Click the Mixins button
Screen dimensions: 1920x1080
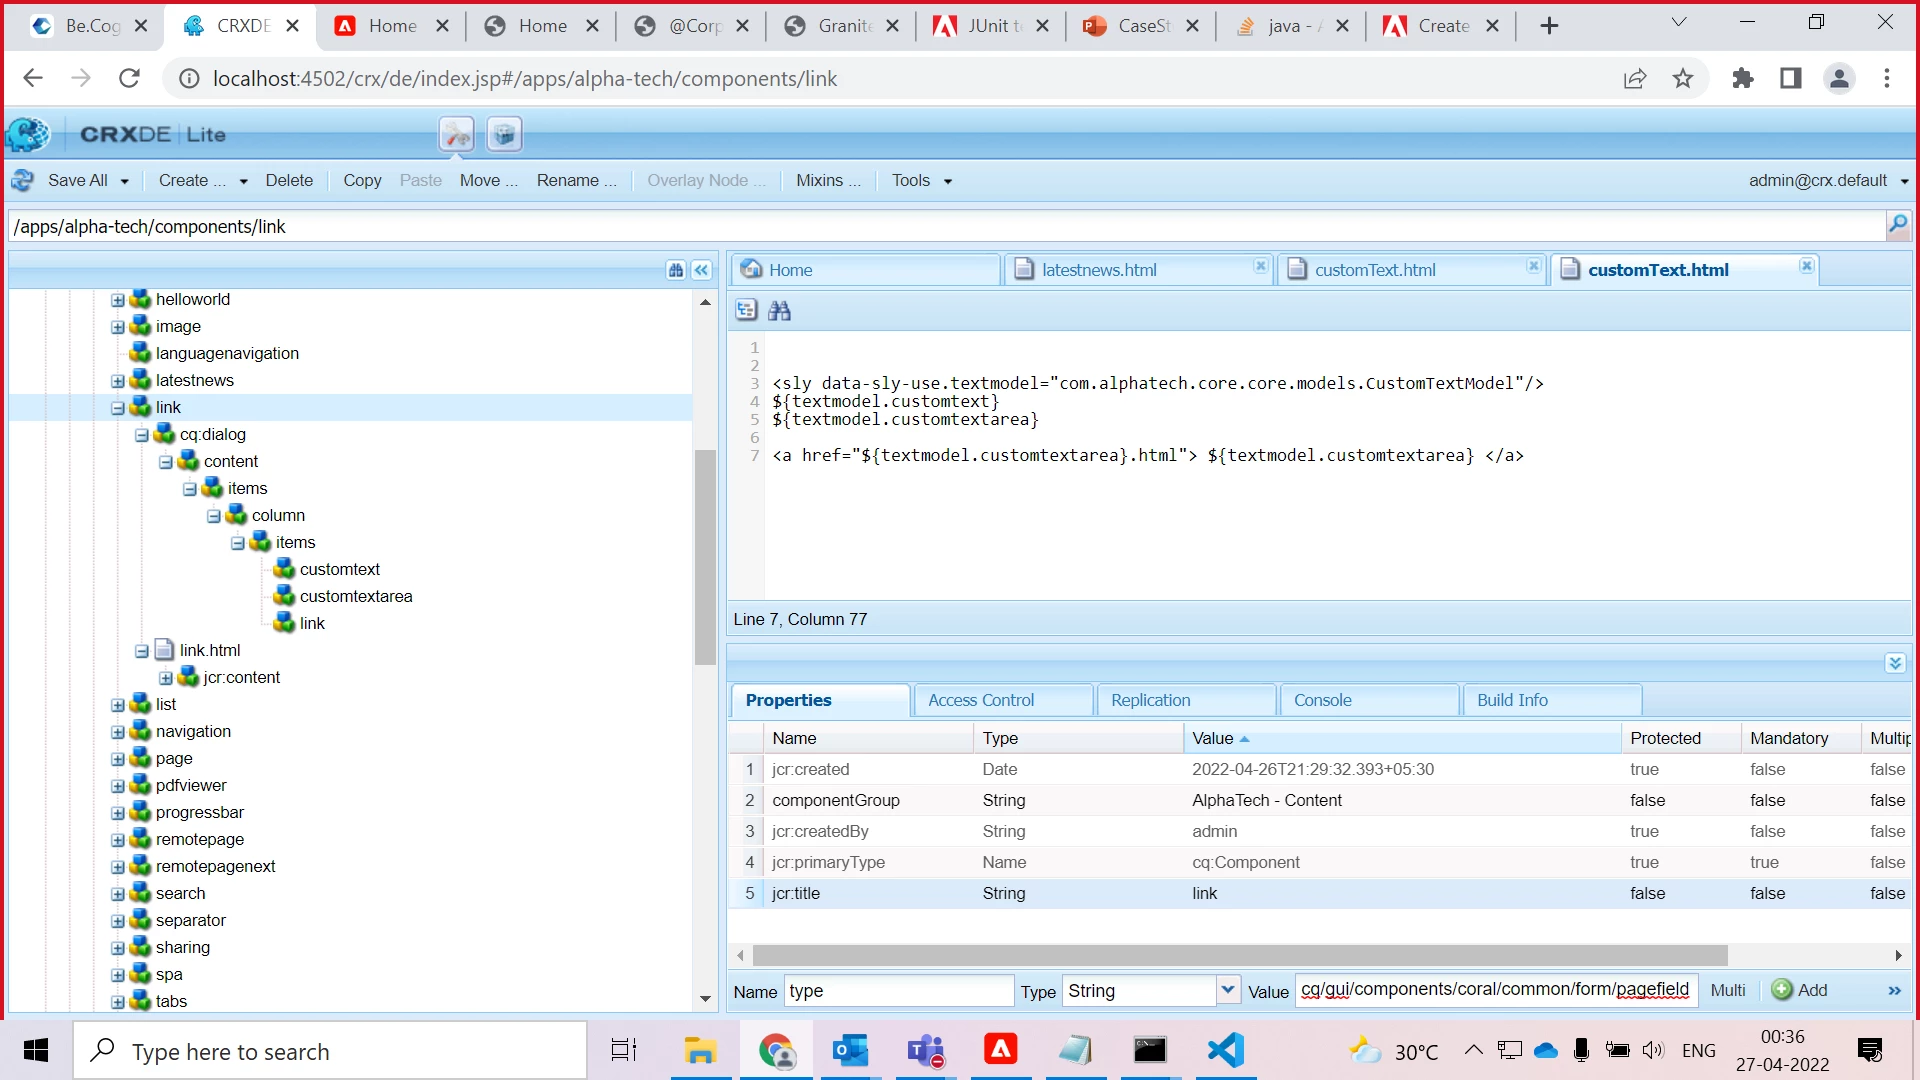pyautogui.click(x=827, y=180)
